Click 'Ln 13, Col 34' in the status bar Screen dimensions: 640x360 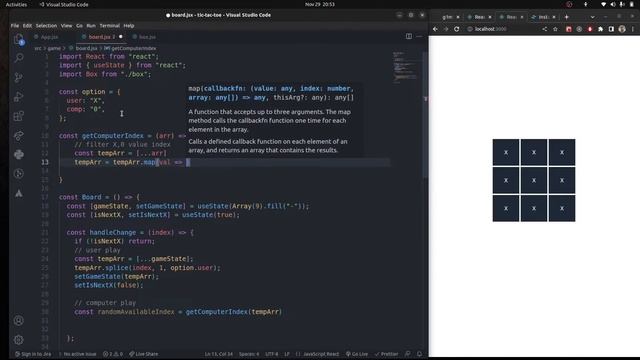(x=218, y=354)
